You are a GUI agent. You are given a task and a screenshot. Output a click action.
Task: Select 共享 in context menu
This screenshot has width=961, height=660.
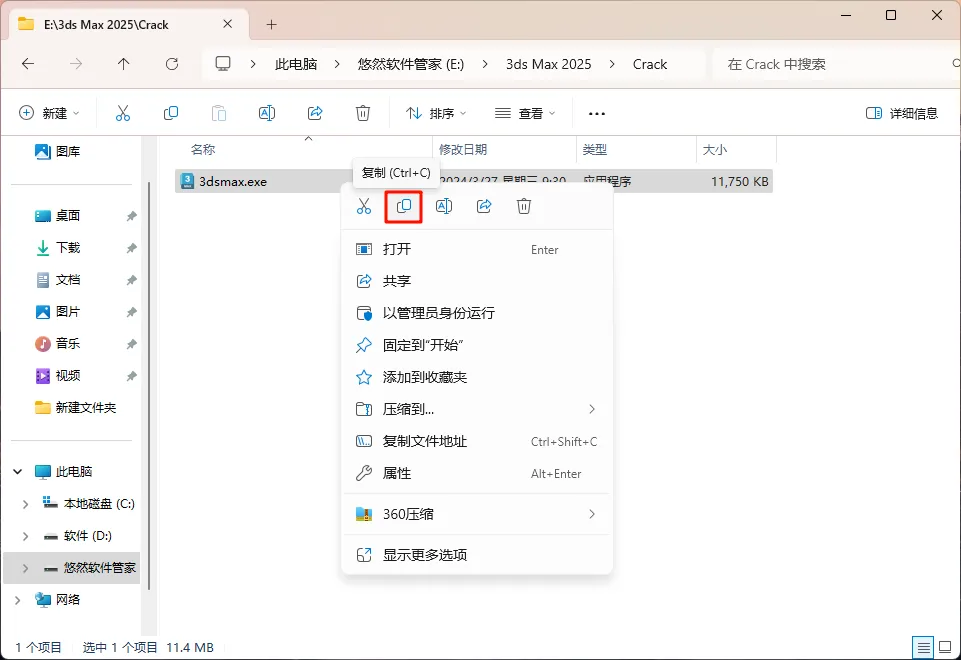point(477,281)
